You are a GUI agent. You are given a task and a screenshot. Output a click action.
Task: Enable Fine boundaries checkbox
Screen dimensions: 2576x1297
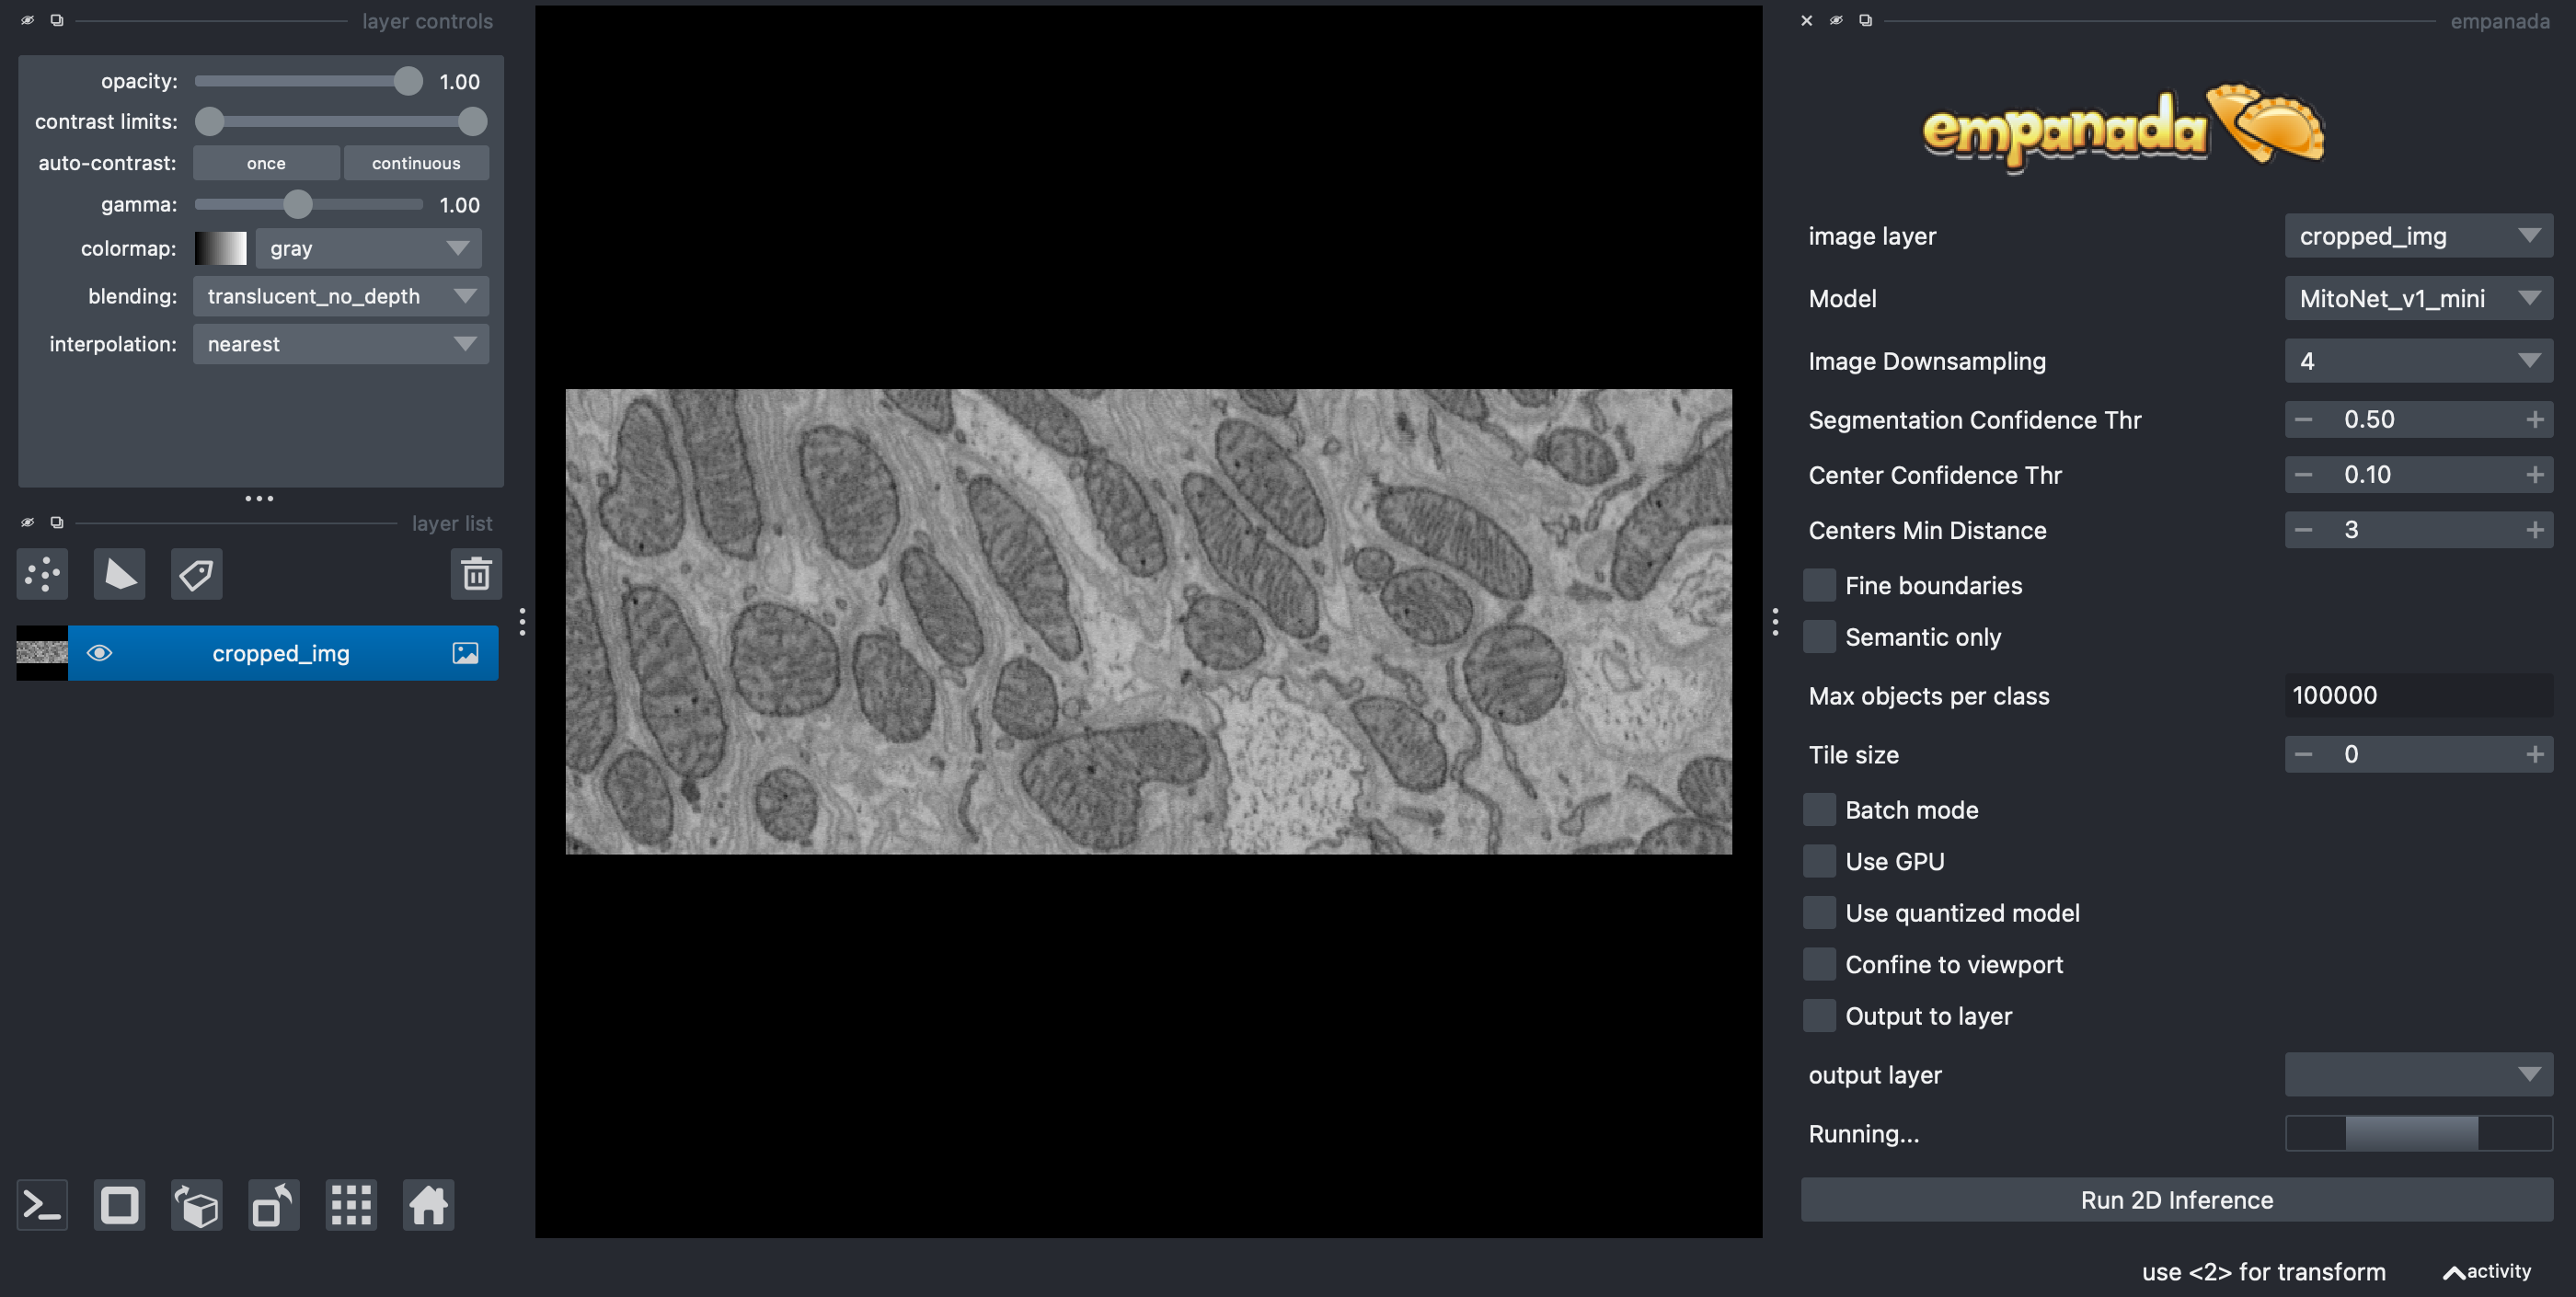1819,586
